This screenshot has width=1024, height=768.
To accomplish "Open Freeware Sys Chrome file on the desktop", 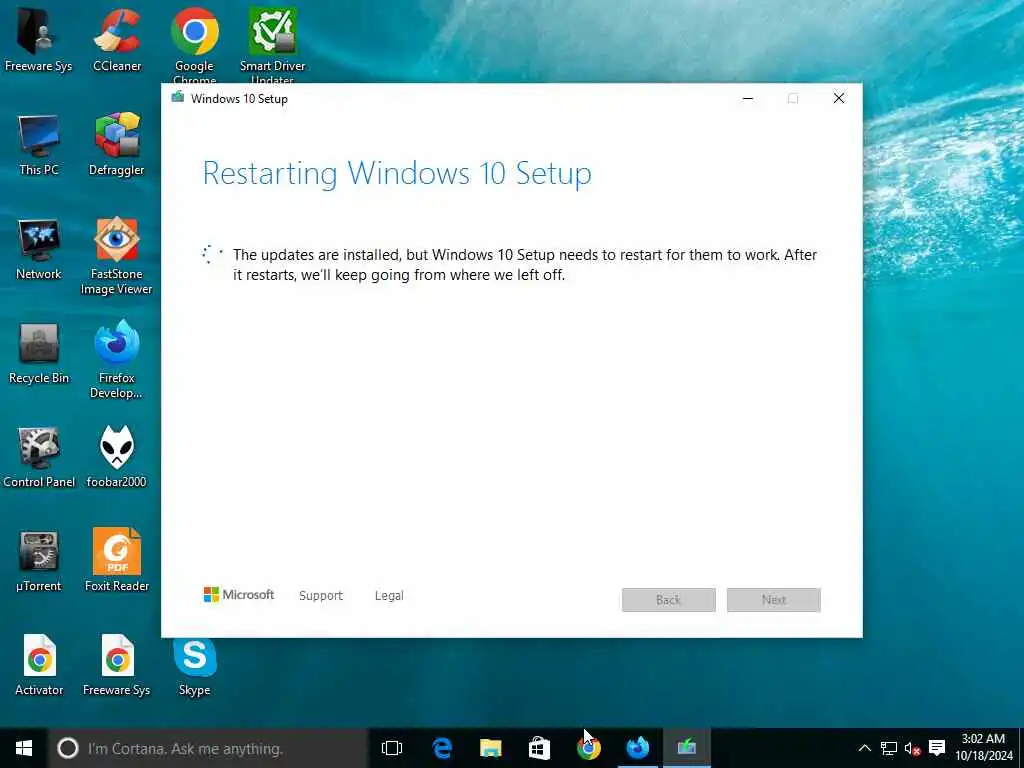I will (117, 665).
